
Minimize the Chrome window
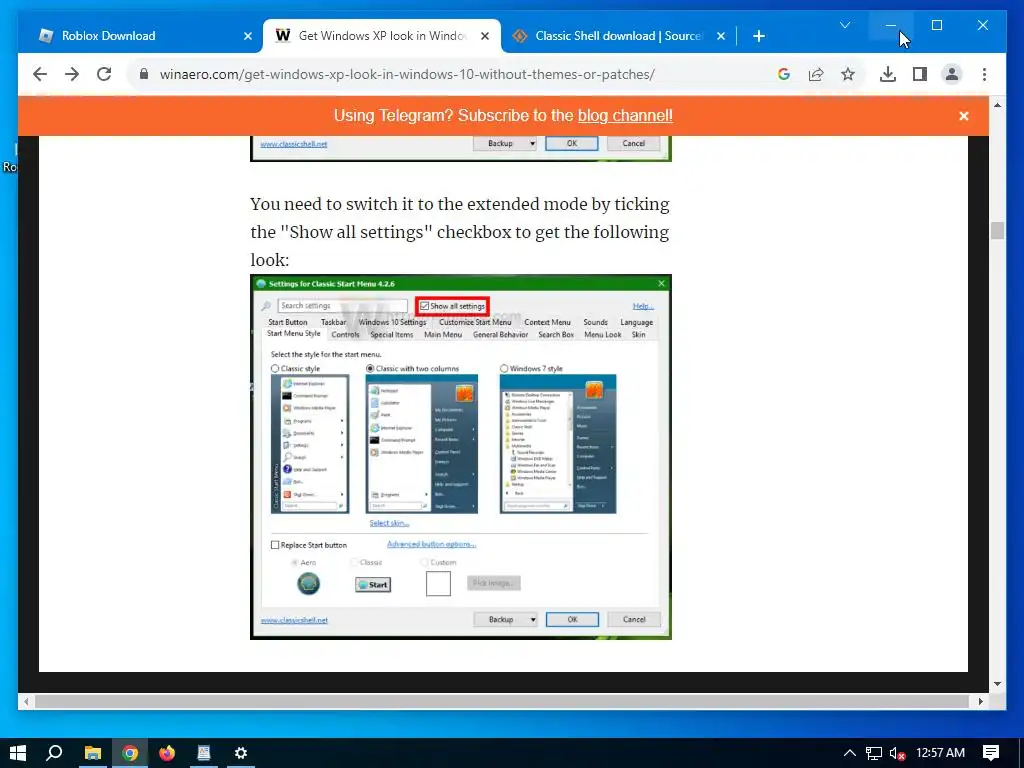coord(891,25)
